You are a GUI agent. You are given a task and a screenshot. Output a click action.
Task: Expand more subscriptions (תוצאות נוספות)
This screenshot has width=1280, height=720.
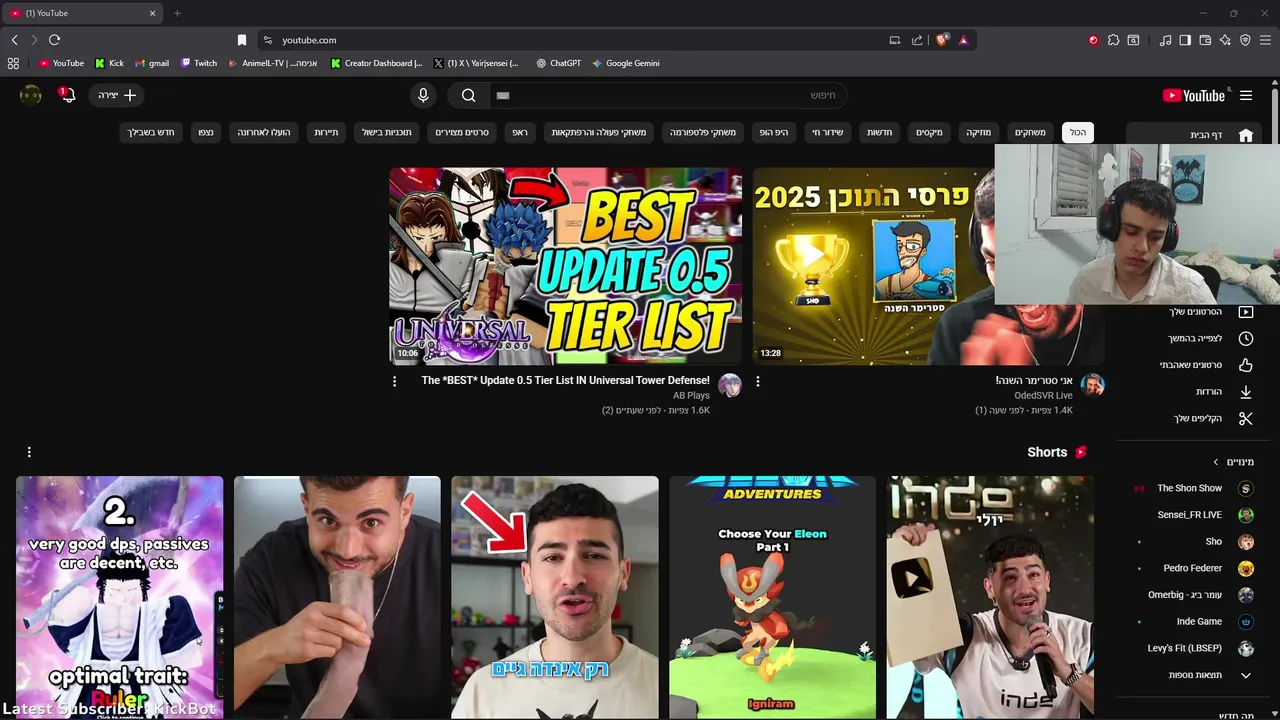click(x=1210, y=675)
